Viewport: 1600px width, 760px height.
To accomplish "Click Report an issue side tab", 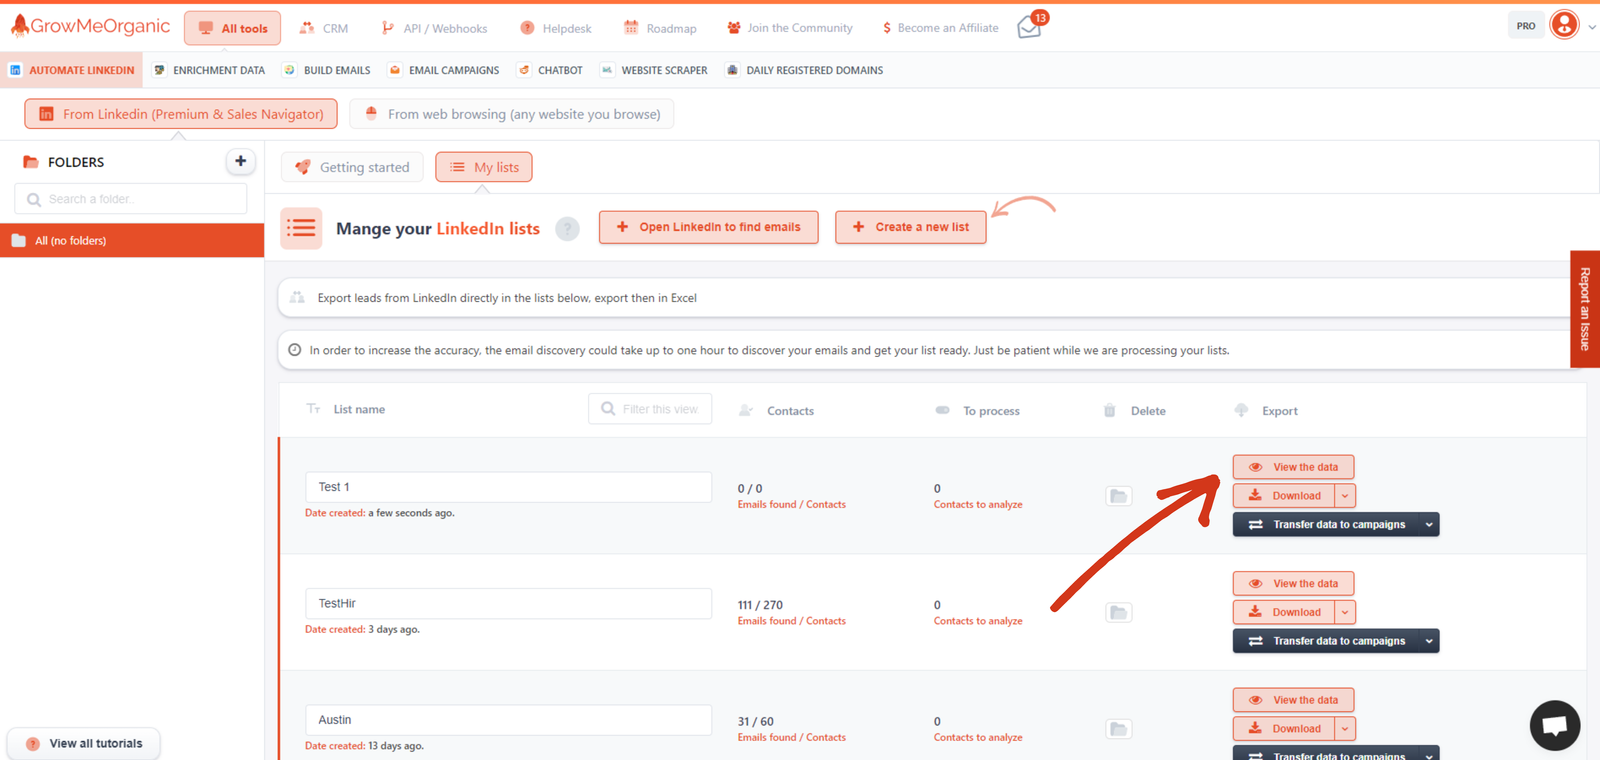I will [x=1585, y=309].
